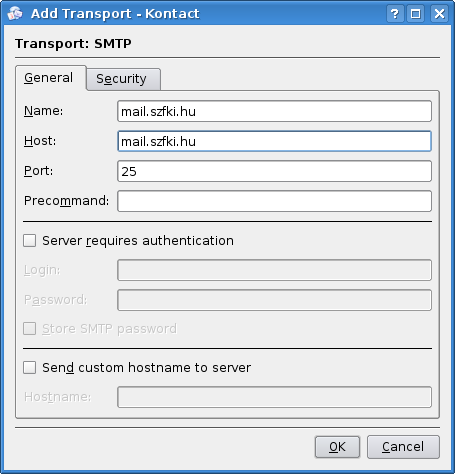This screenshot has height=474, width=455.
Task: Select the Port field showing 25
Action: point(274,171)
